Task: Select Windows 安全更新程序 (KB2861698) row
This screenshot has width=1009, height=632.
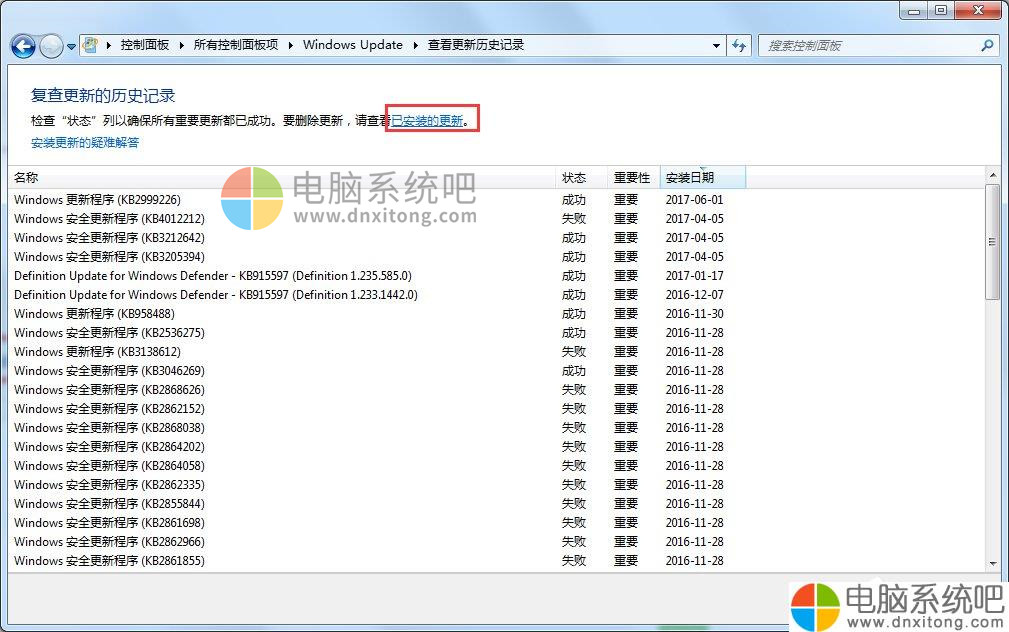Action: click(495, 523)
